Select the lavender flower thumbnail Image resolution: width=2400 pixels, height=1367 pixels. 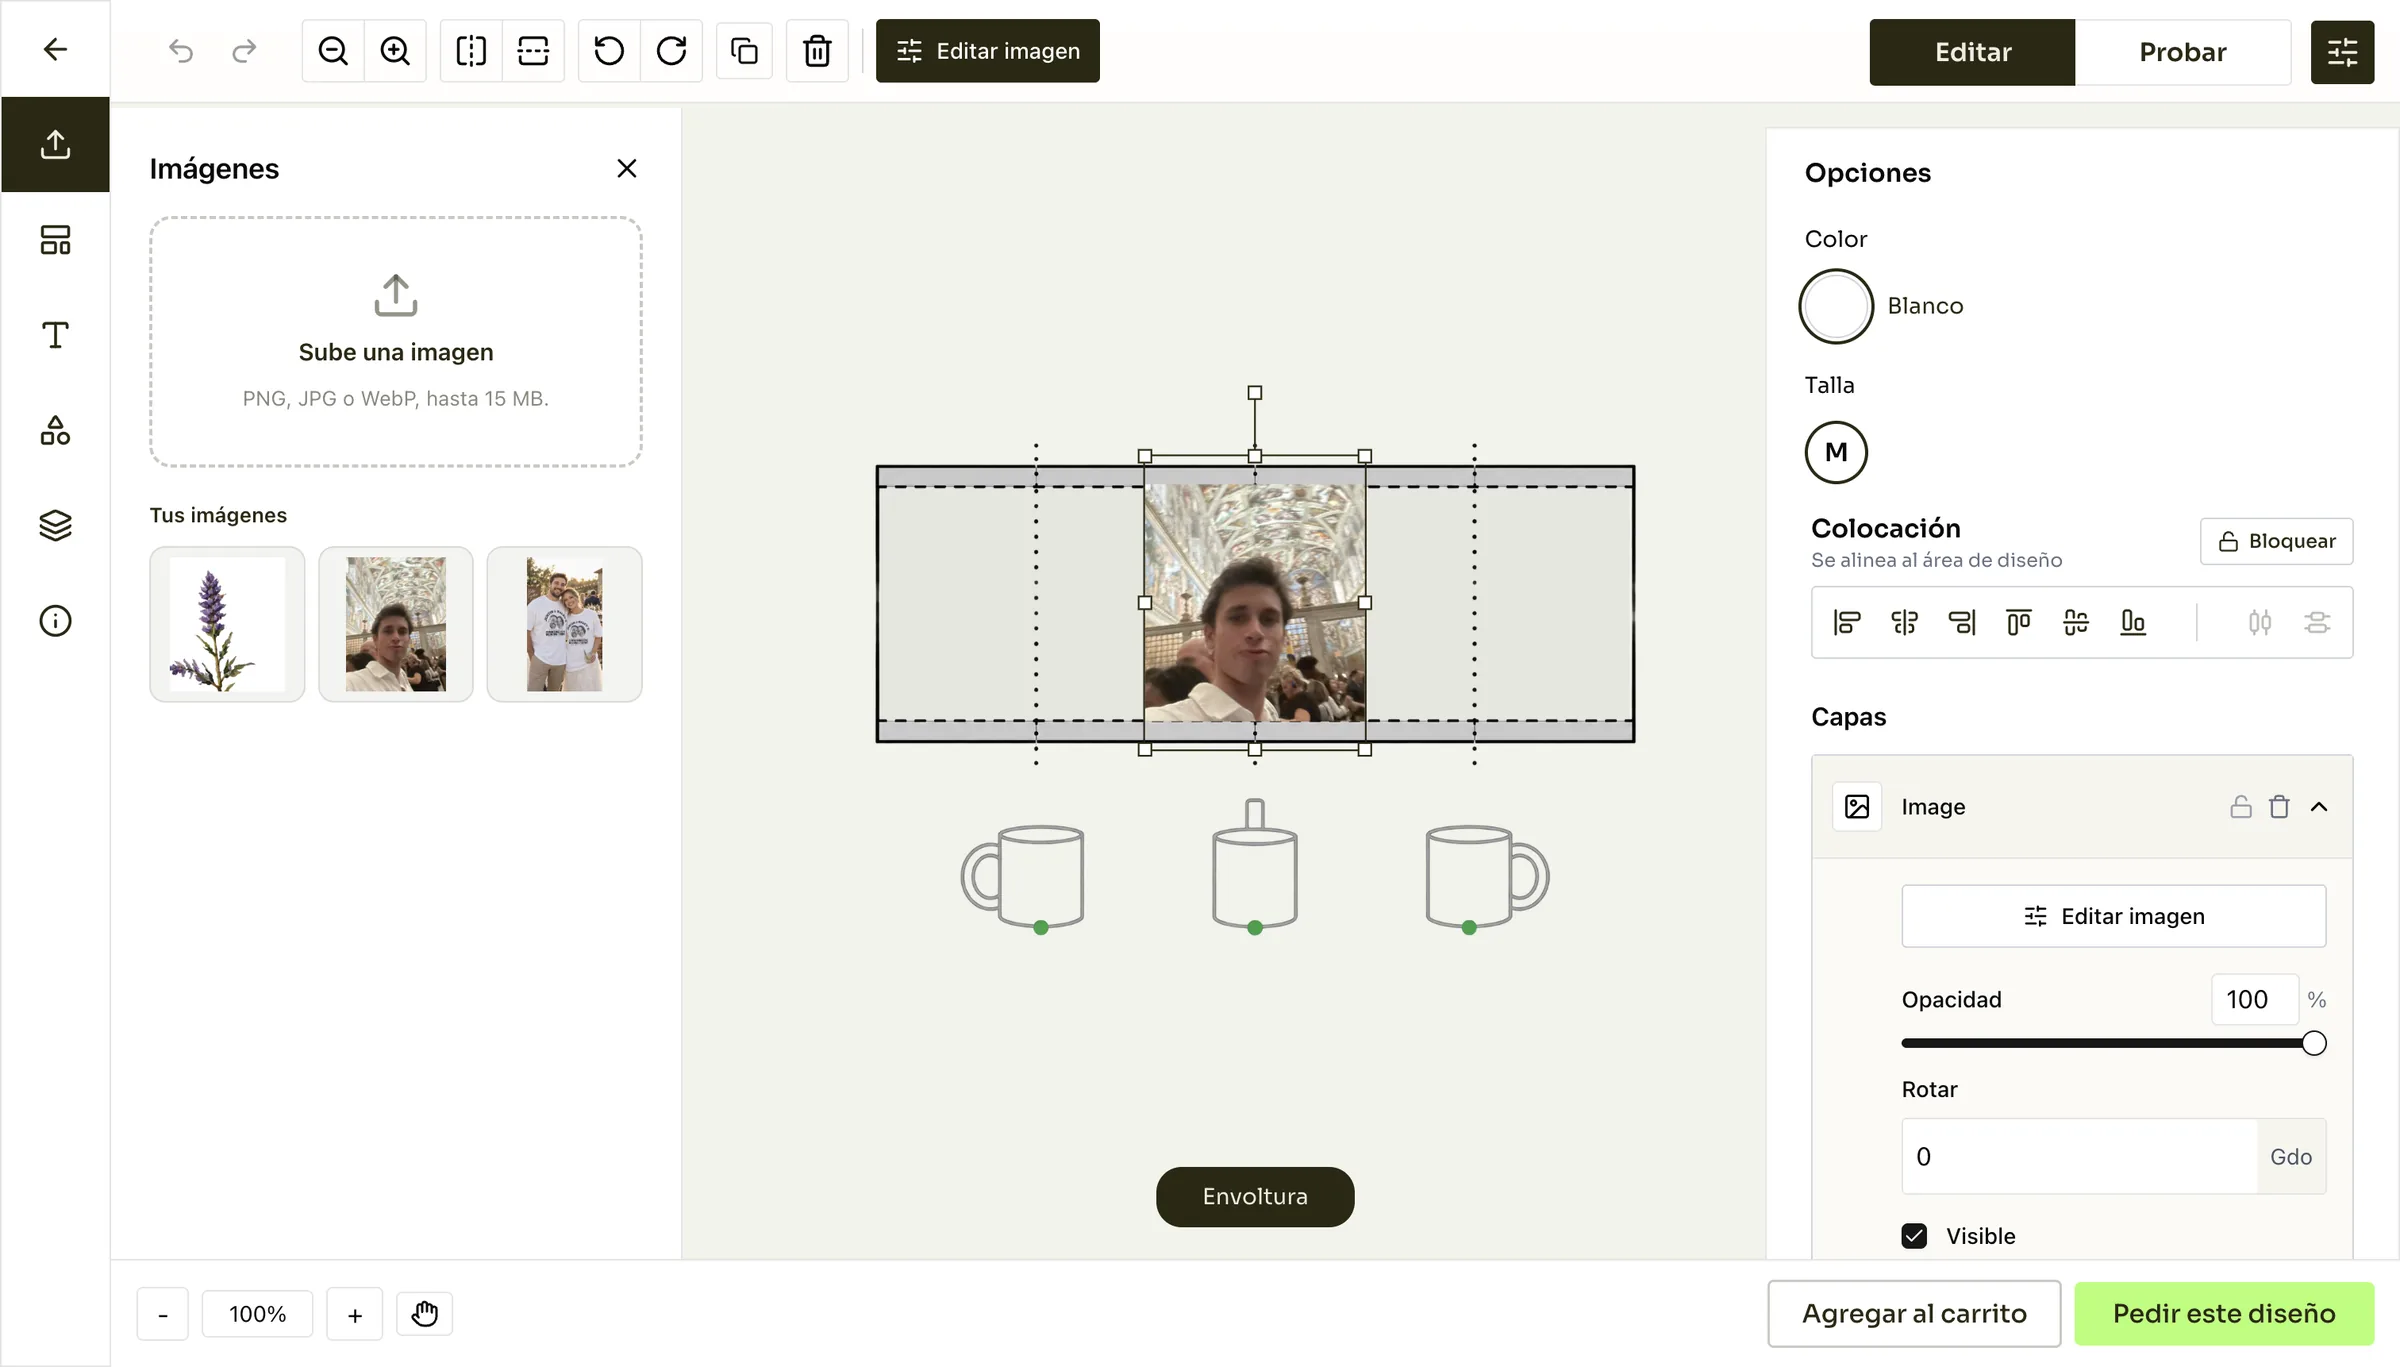[x=227, y=624]
